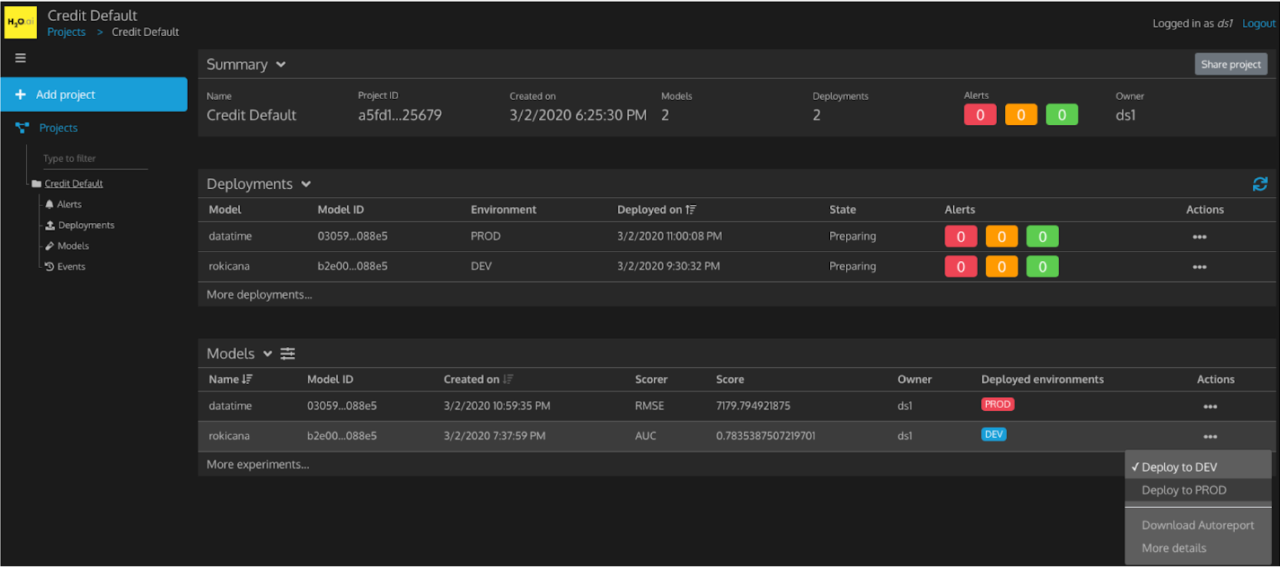The width and height of the screenshot is (1280, 567).
Task: Collapse the Models section chevron
Action: 267,354
